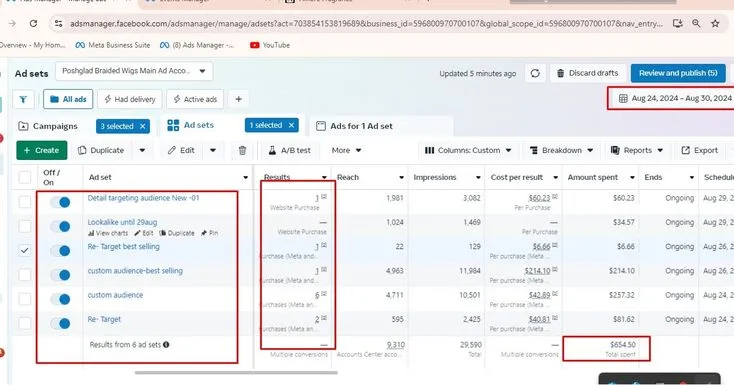Open the Cost per result column menu
The image size is (734, 385).
point(555,178)
